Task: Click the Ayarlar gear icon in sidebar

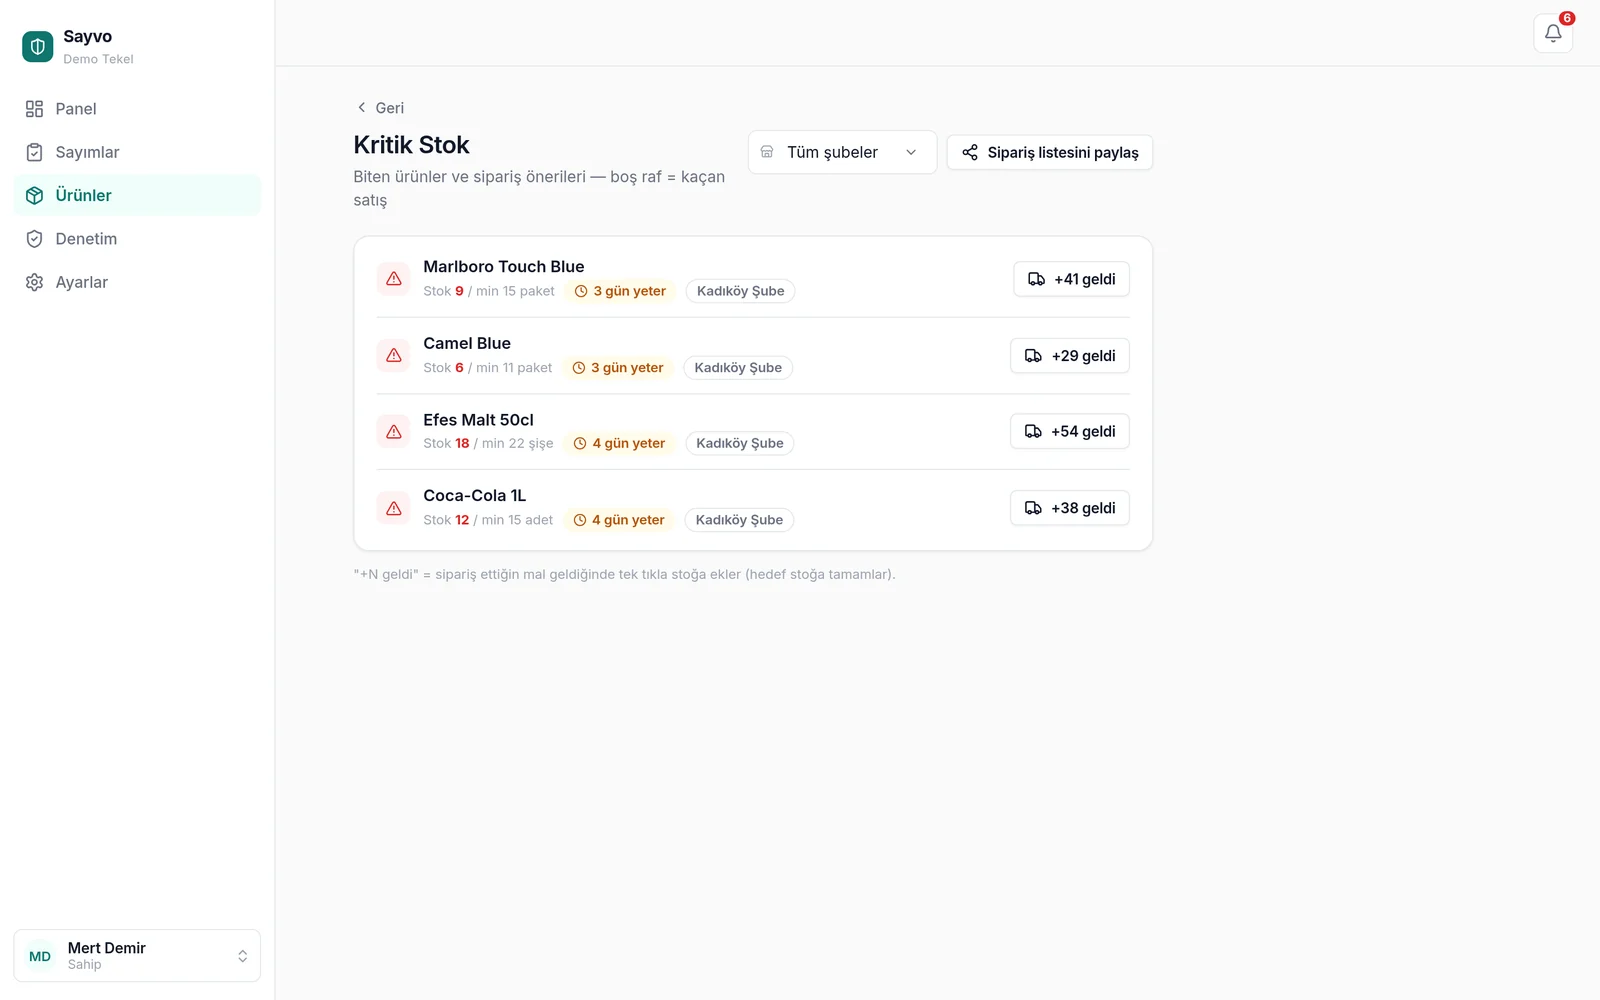Action: click(35, 282)
